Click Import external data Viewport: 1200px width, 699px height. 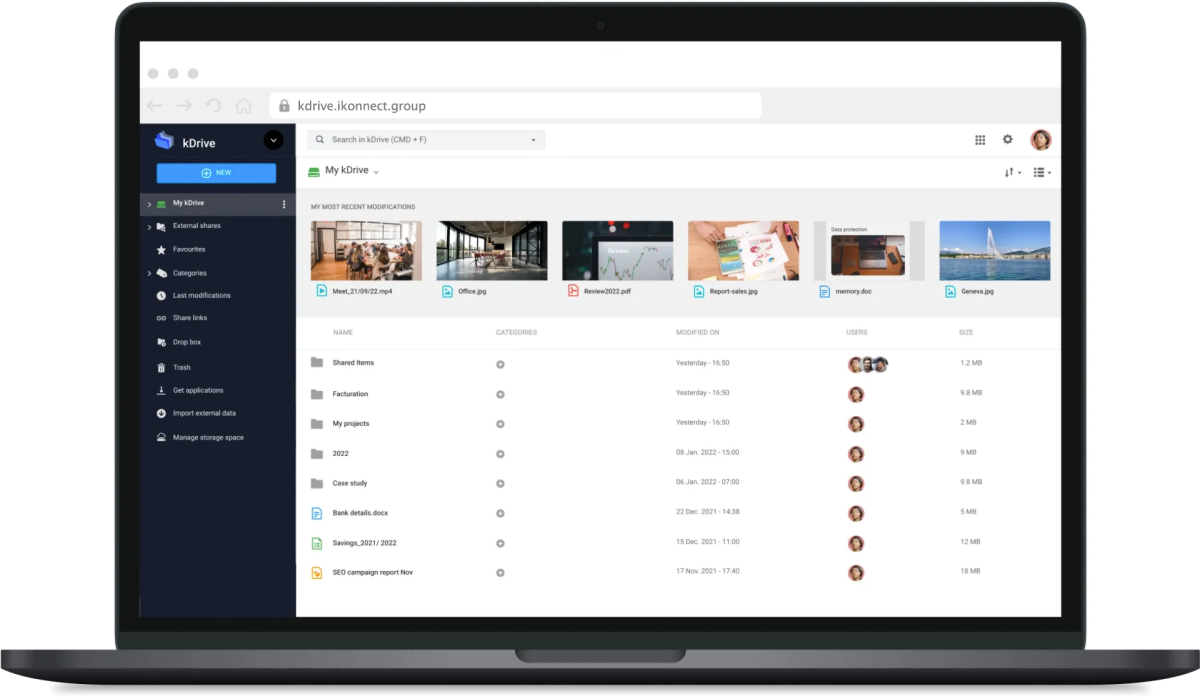point(204,413)
